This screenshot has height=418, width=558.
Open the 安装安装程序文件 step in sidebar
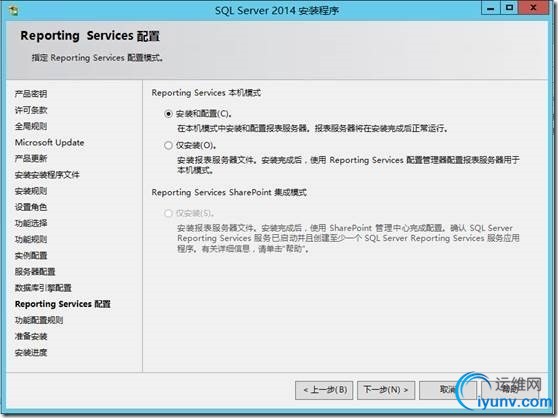[47, 175]
